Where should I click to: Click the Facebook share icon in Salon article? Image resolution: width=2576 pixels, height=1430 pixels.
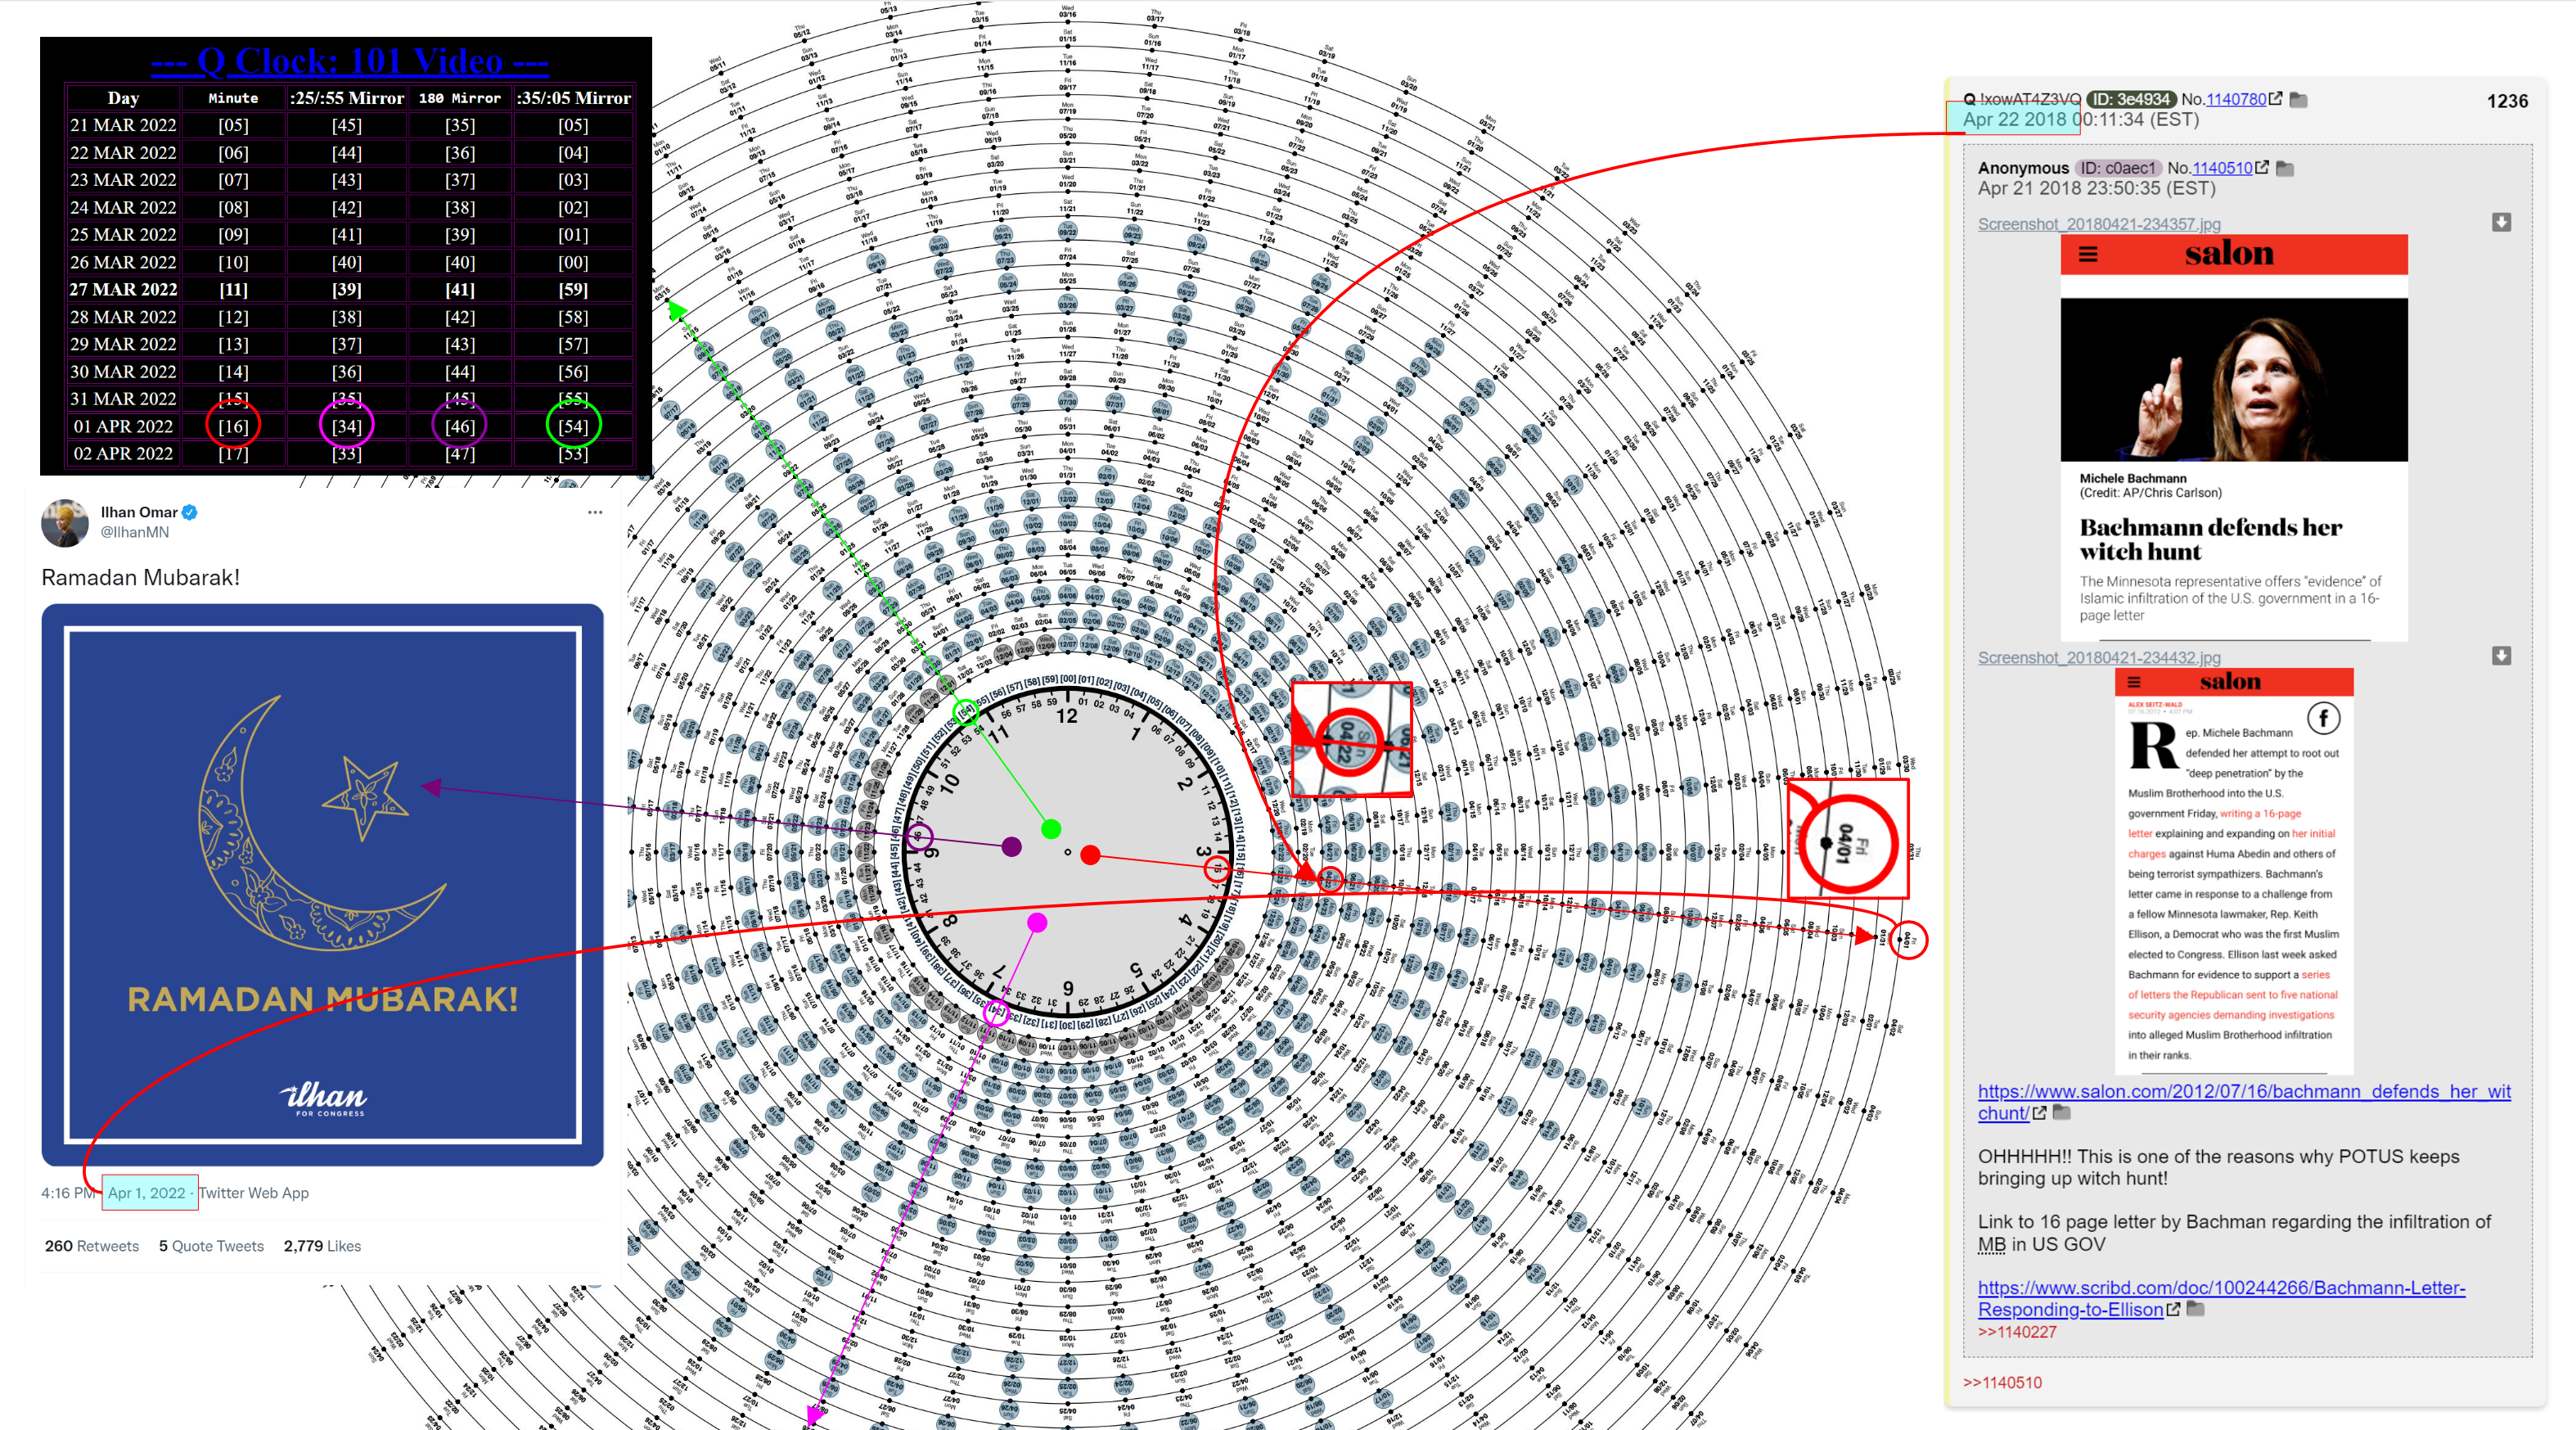click(2323, 718)
